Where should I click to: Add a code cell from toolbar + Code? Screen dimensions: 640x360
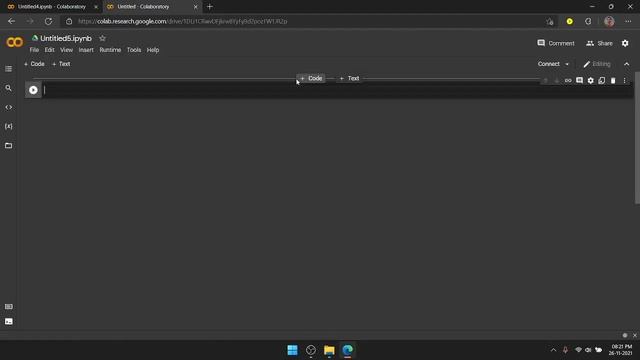point(34,64)
